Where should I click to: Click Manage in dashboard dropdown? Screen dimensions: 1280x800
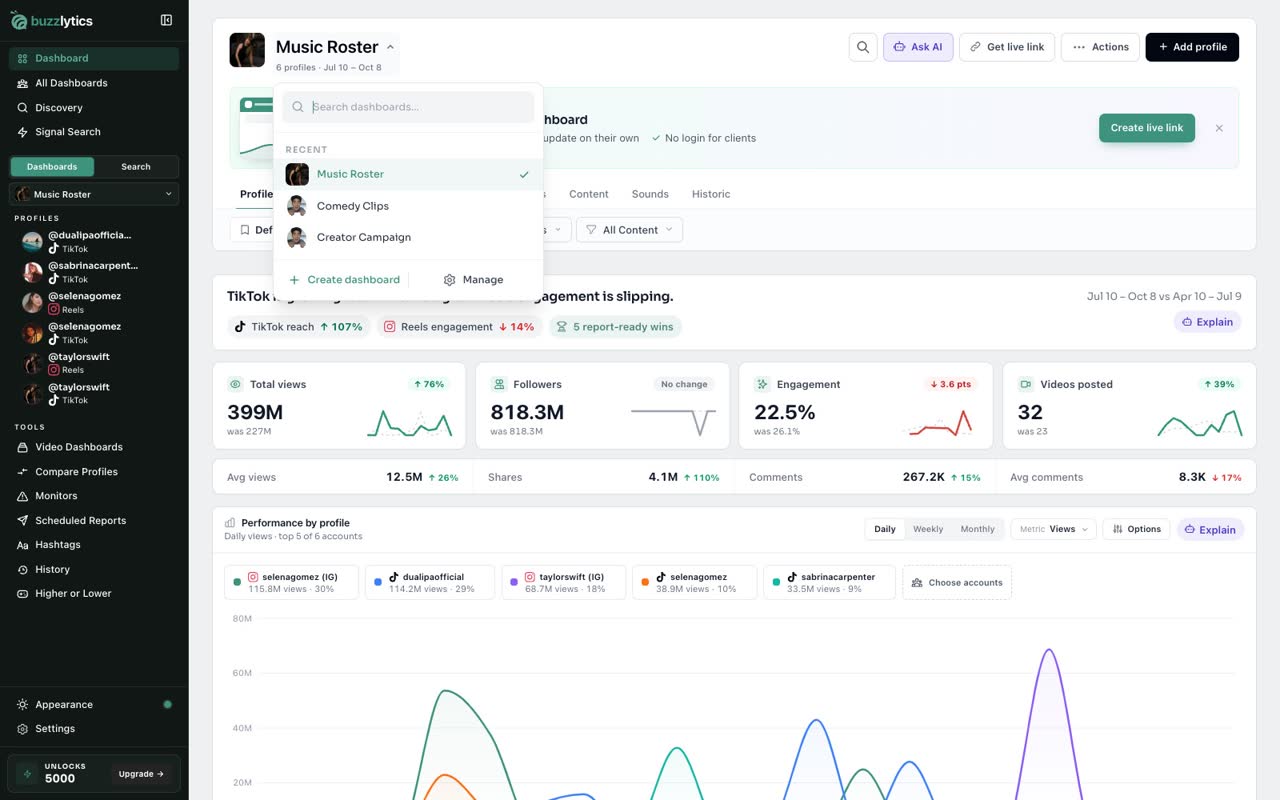tap(473, 280)
